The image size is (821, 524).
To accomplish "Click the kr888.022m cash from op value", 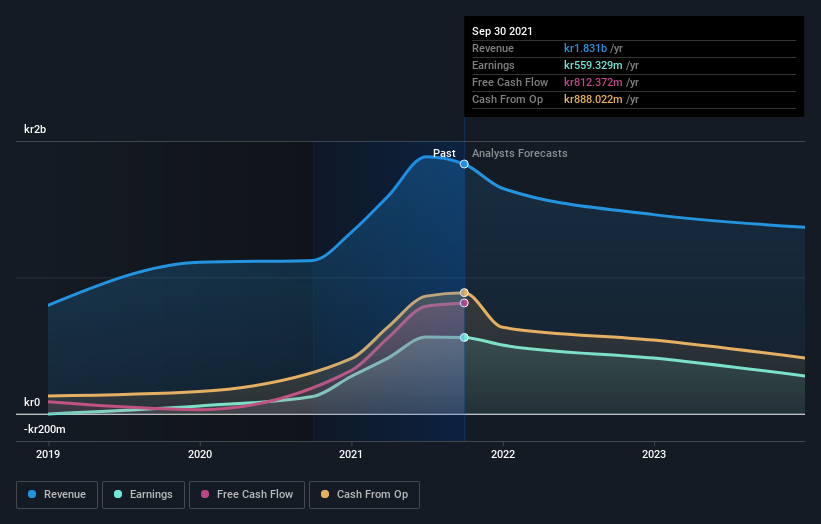I will (x=593, y=99).
